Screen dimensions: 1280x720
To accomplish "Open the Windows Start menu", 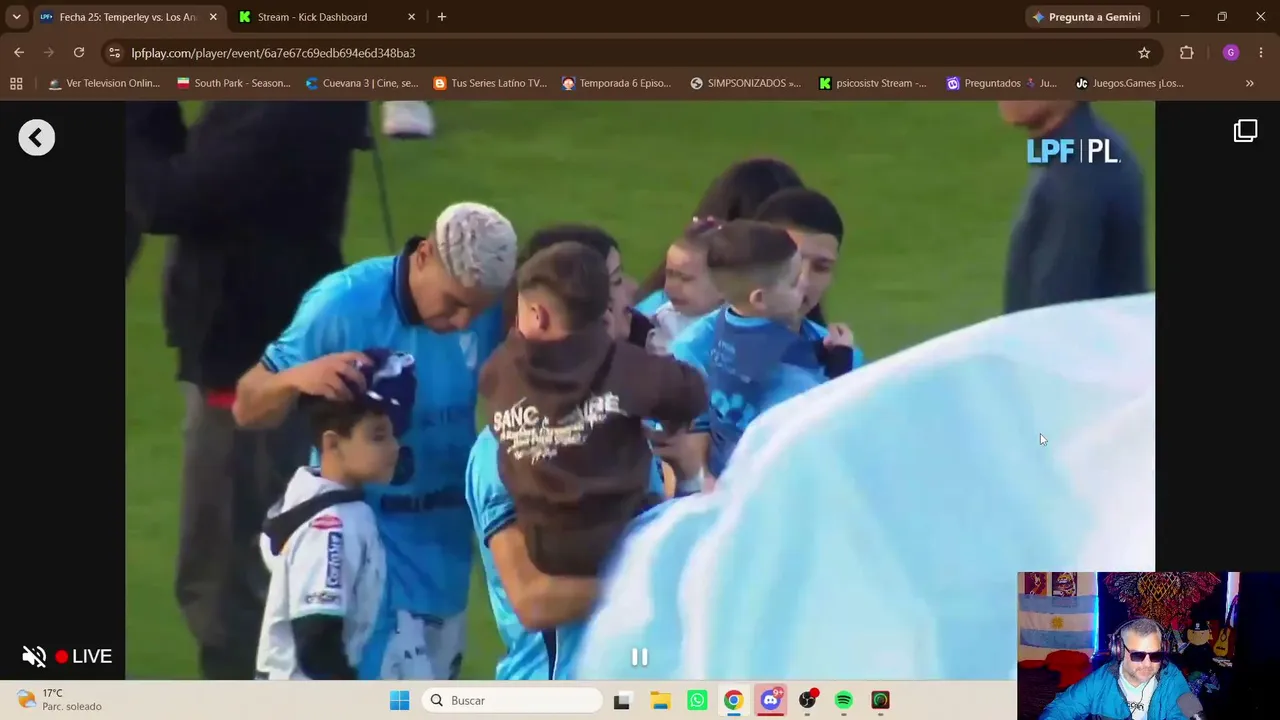I will [x=399, y=700].
